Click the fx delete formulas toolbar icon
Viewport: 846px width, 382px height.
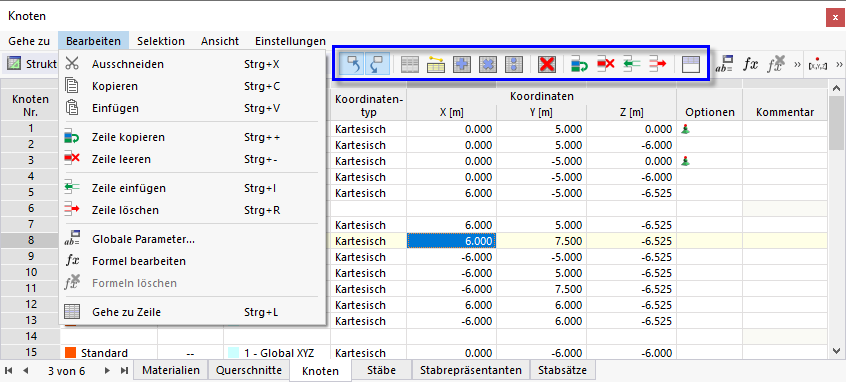pos(777,65)
